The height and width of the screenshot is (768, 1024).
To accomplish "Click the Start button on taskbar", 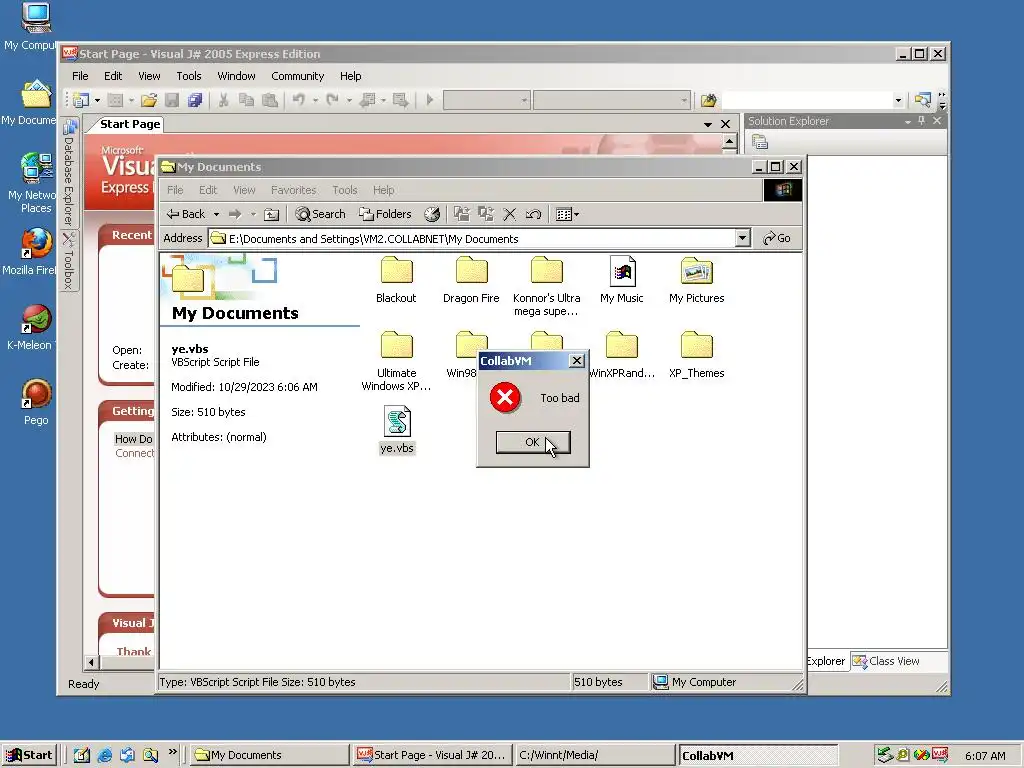I will [30, 755].
